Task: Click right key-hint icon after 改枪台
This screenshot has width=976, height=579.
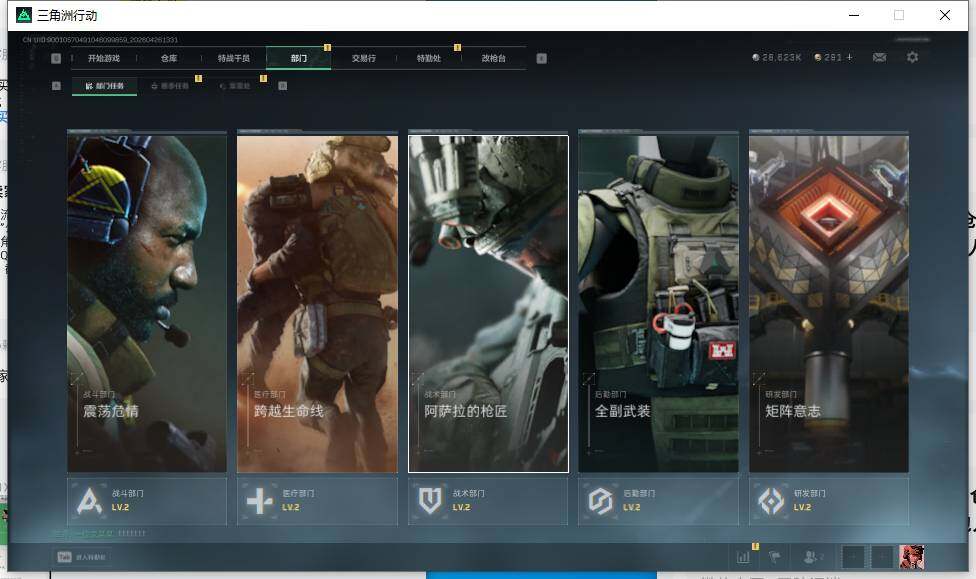Action: [x=542, y=58]
